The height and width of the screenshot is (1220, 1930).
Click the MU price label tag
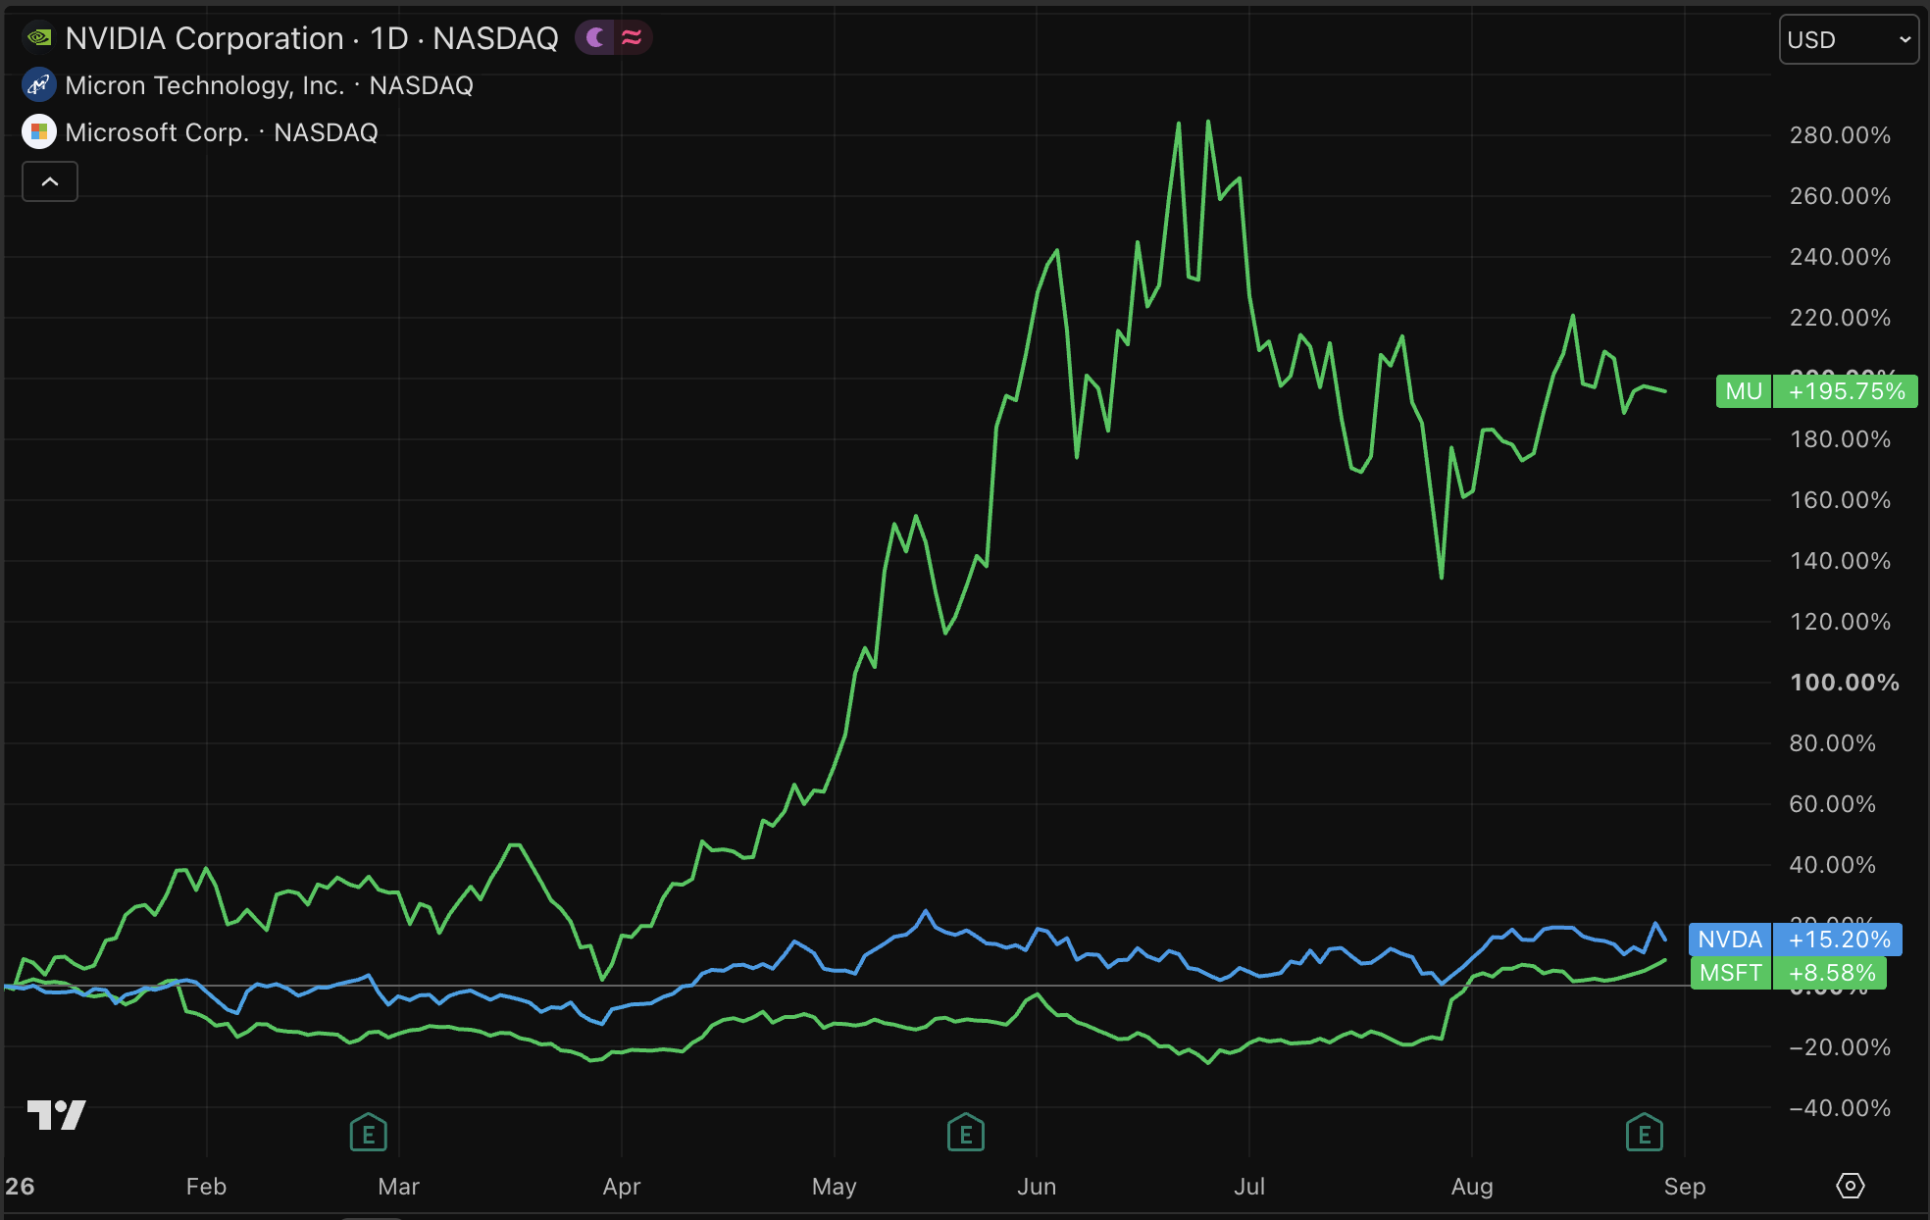1743,391
